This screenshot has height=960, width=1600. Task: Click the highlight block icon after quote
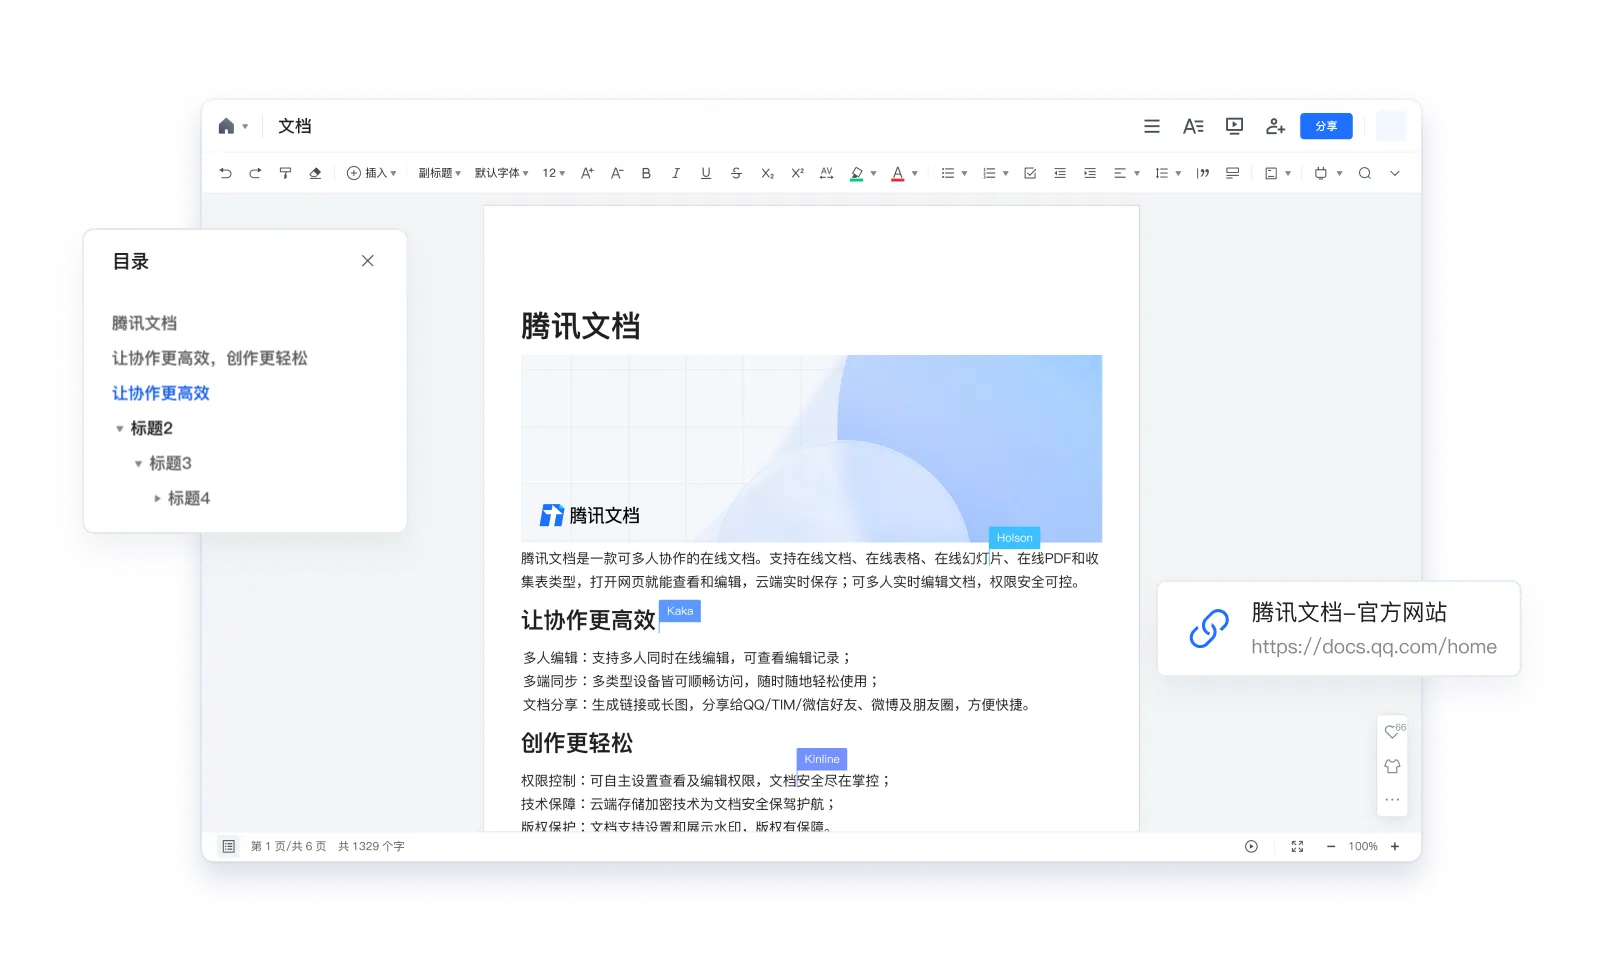click(1232, 173)
